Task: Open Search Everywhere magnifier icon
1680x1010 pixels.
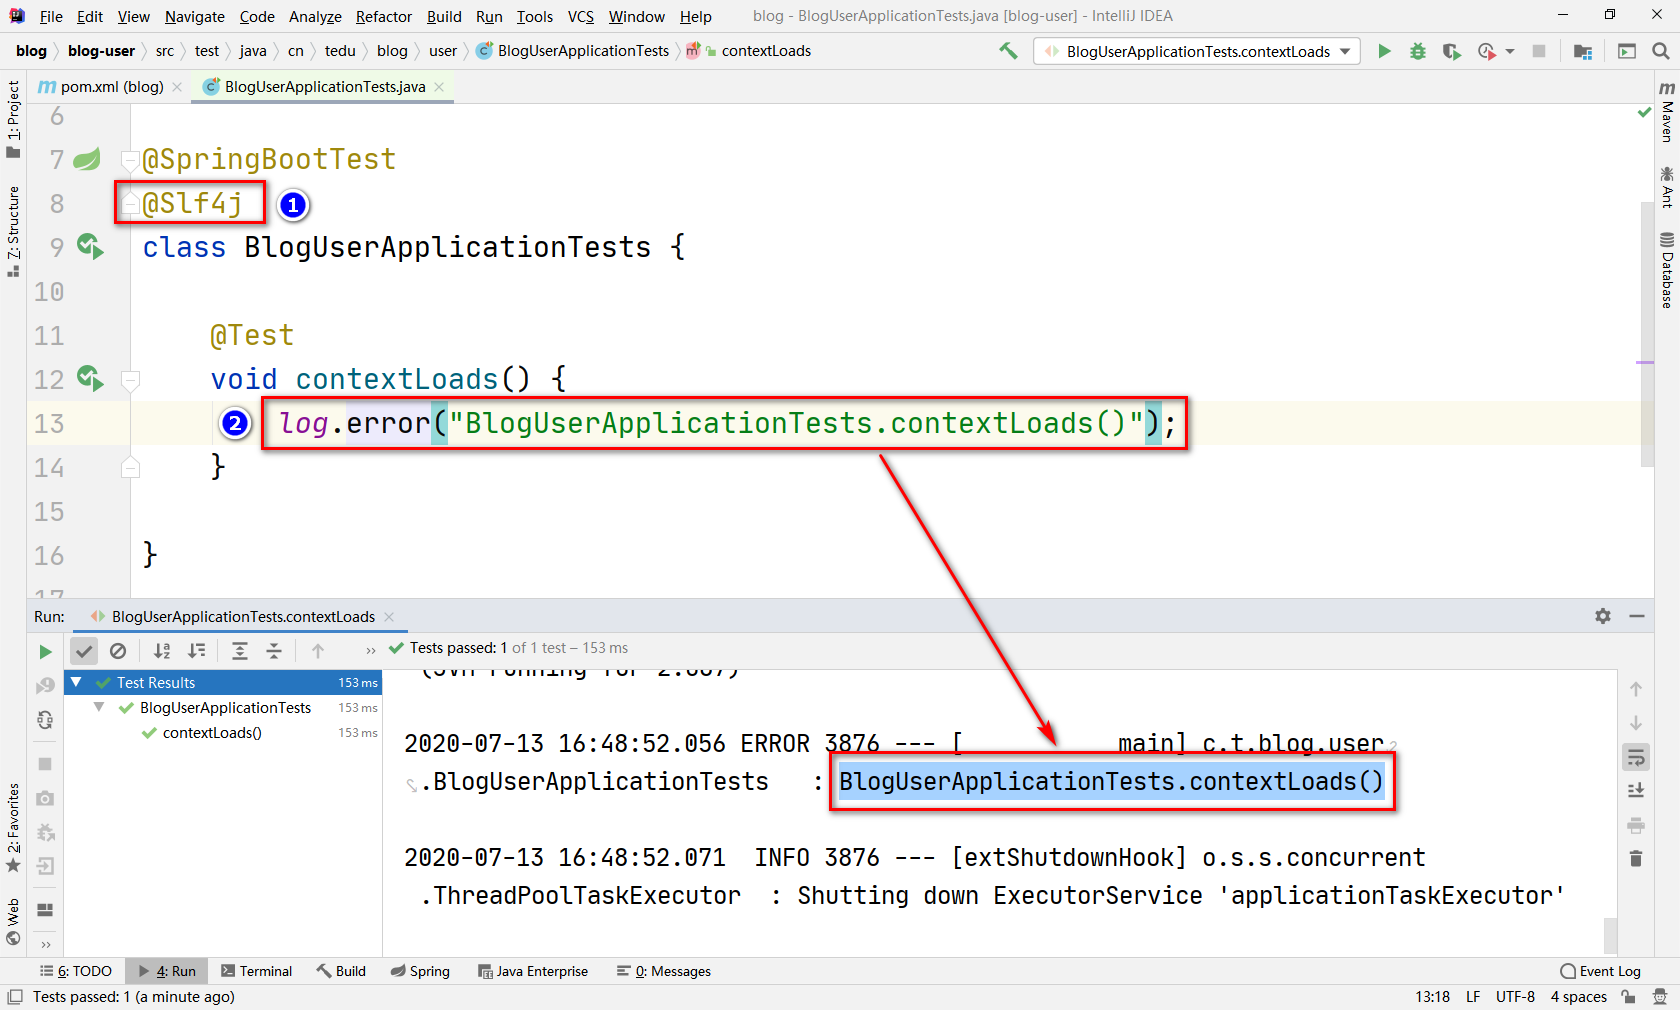Action: click(x=1660, y=51)
